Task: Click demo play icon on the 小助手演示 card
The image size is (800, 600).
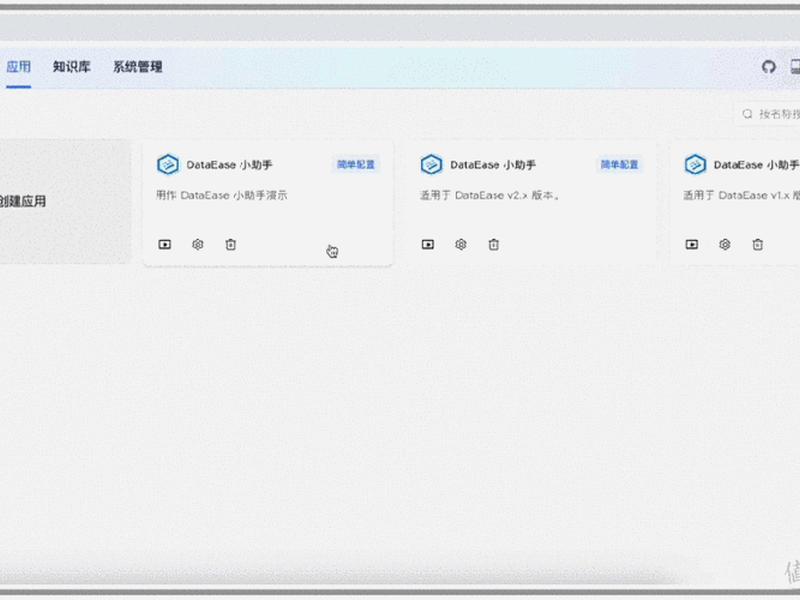Action: pos(165,244)
